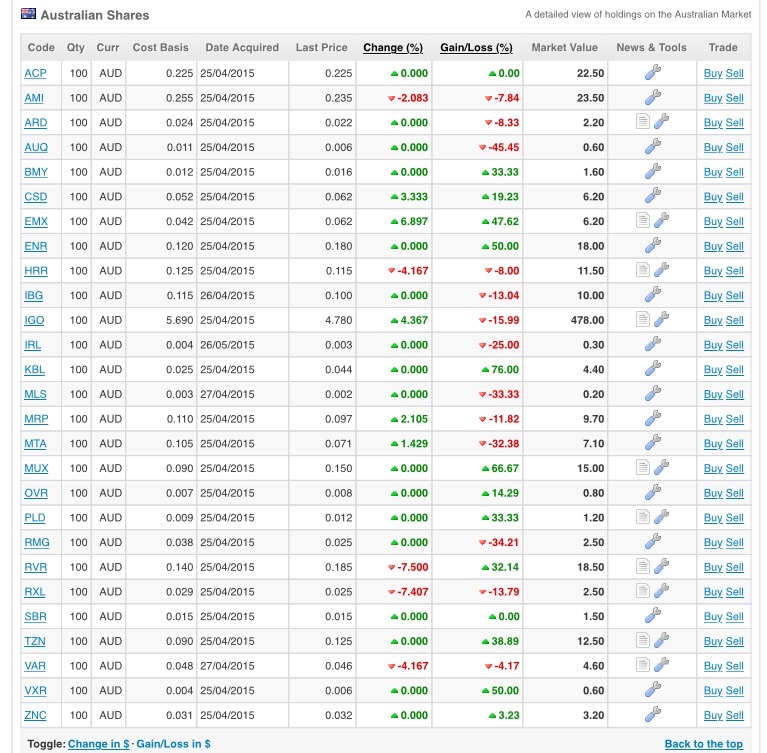
Task: Toggle to Gain/Loss in $ view
Action: click(x=173, y=744)
